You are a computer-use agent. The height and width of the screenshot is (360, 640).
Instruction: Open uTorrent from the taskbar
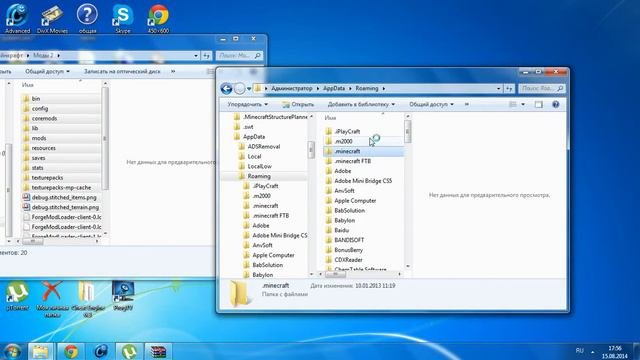[x=129, y=351]
